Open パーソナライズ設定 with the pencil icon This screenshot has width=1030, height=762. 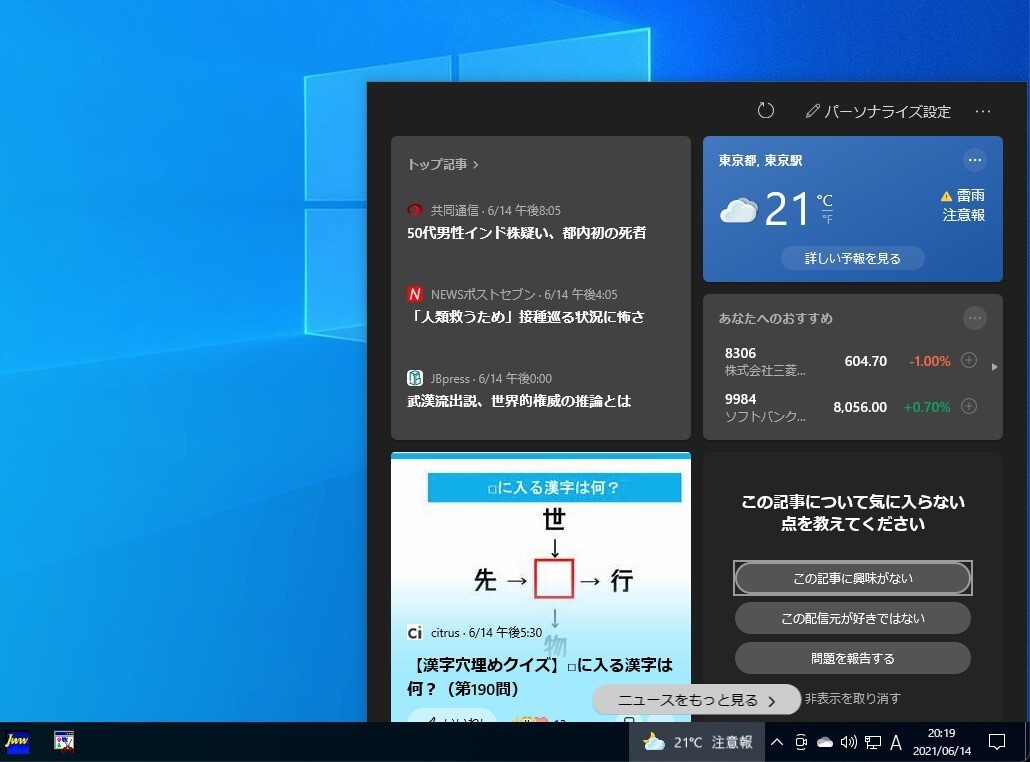coord(878,111)
